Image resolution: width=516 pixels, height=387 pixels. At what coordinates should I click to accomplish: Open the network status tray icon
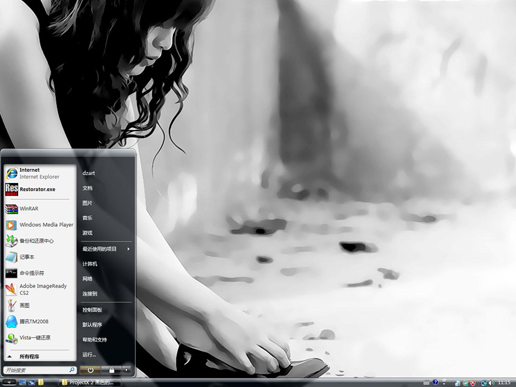coord(484,383)
